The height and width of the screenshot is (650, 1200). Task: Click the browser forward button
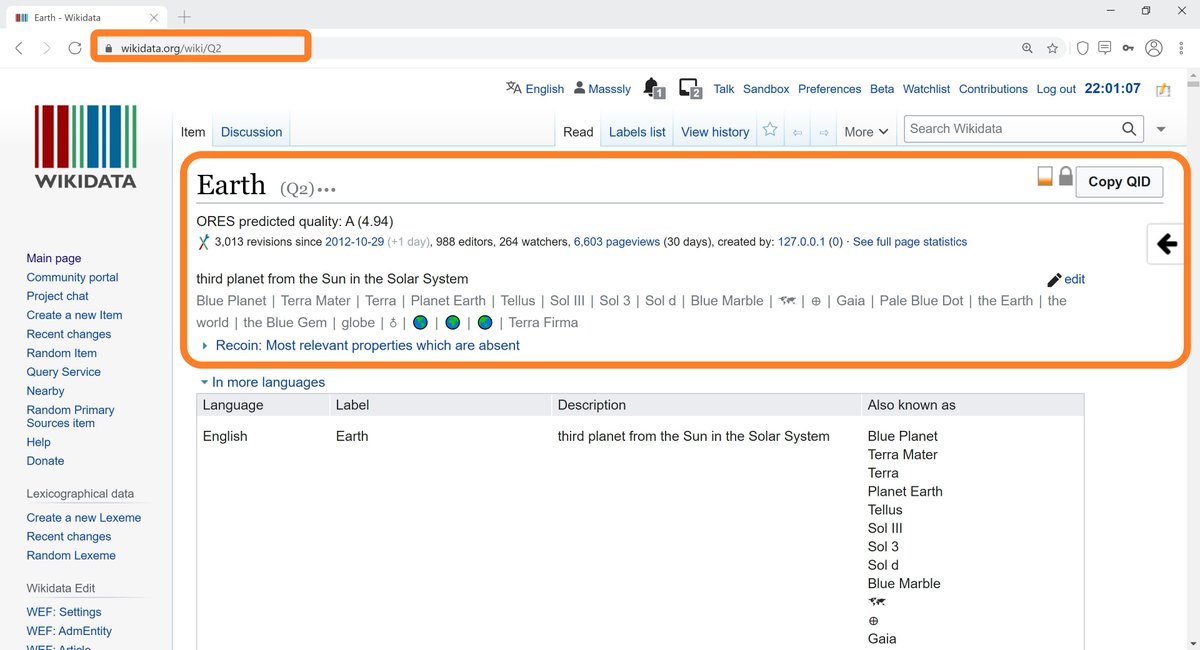click(x=47, y=48)
